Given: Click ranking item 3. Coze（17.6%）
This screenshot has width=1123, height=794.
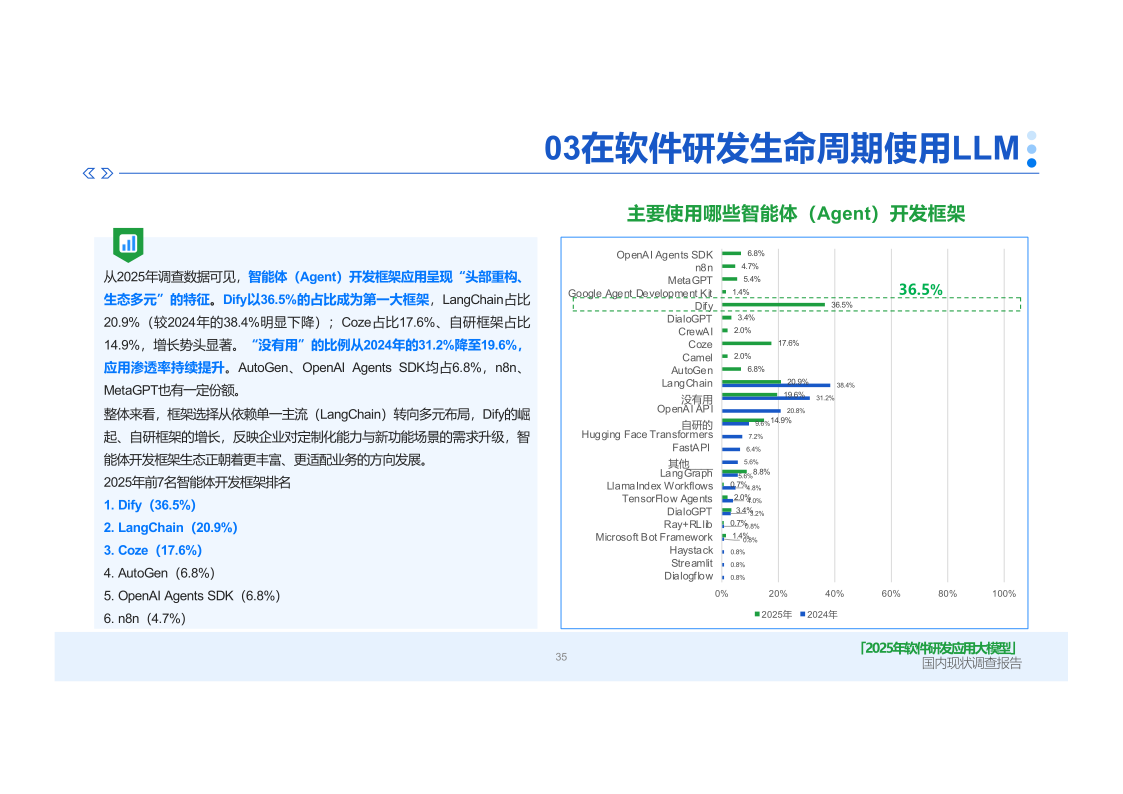Looking at the screenshot, I should point(153,551).
